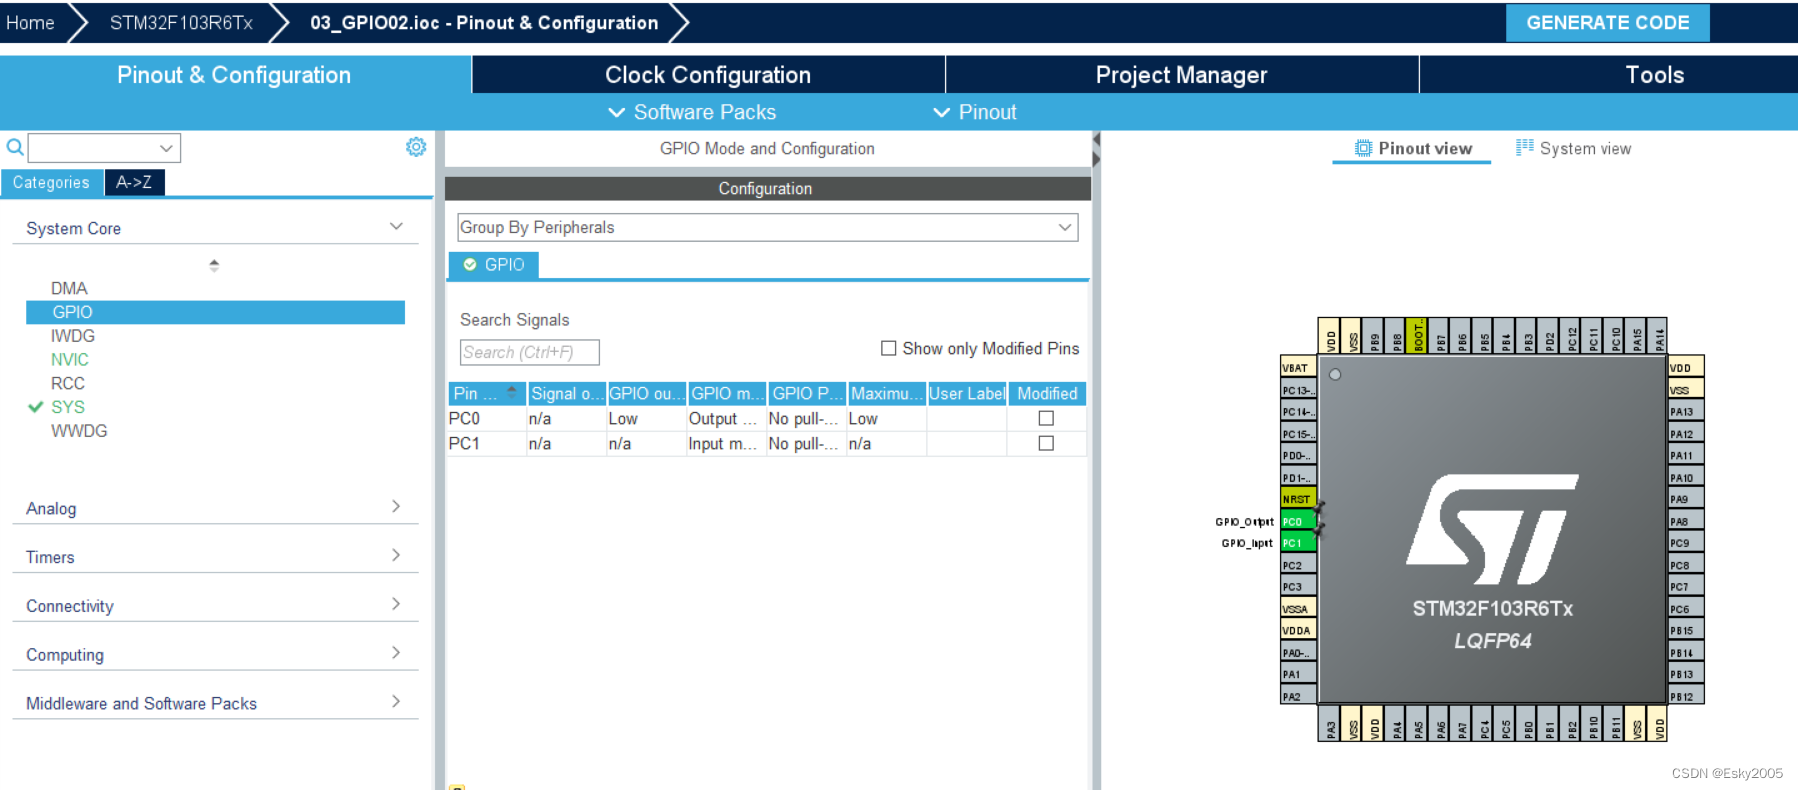This screenshot has height=790, width=1798.
Task: Toggle Show only Modified Pins checkbox
Action: (x=888, y=348)
